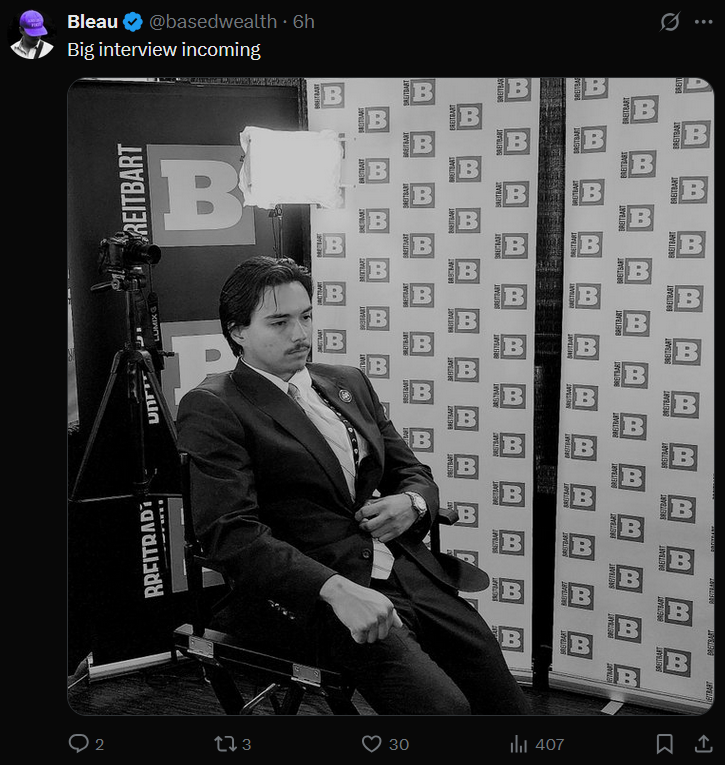Click the repost count 3
This screenshot has width=725, height=765.
point(246,745)
